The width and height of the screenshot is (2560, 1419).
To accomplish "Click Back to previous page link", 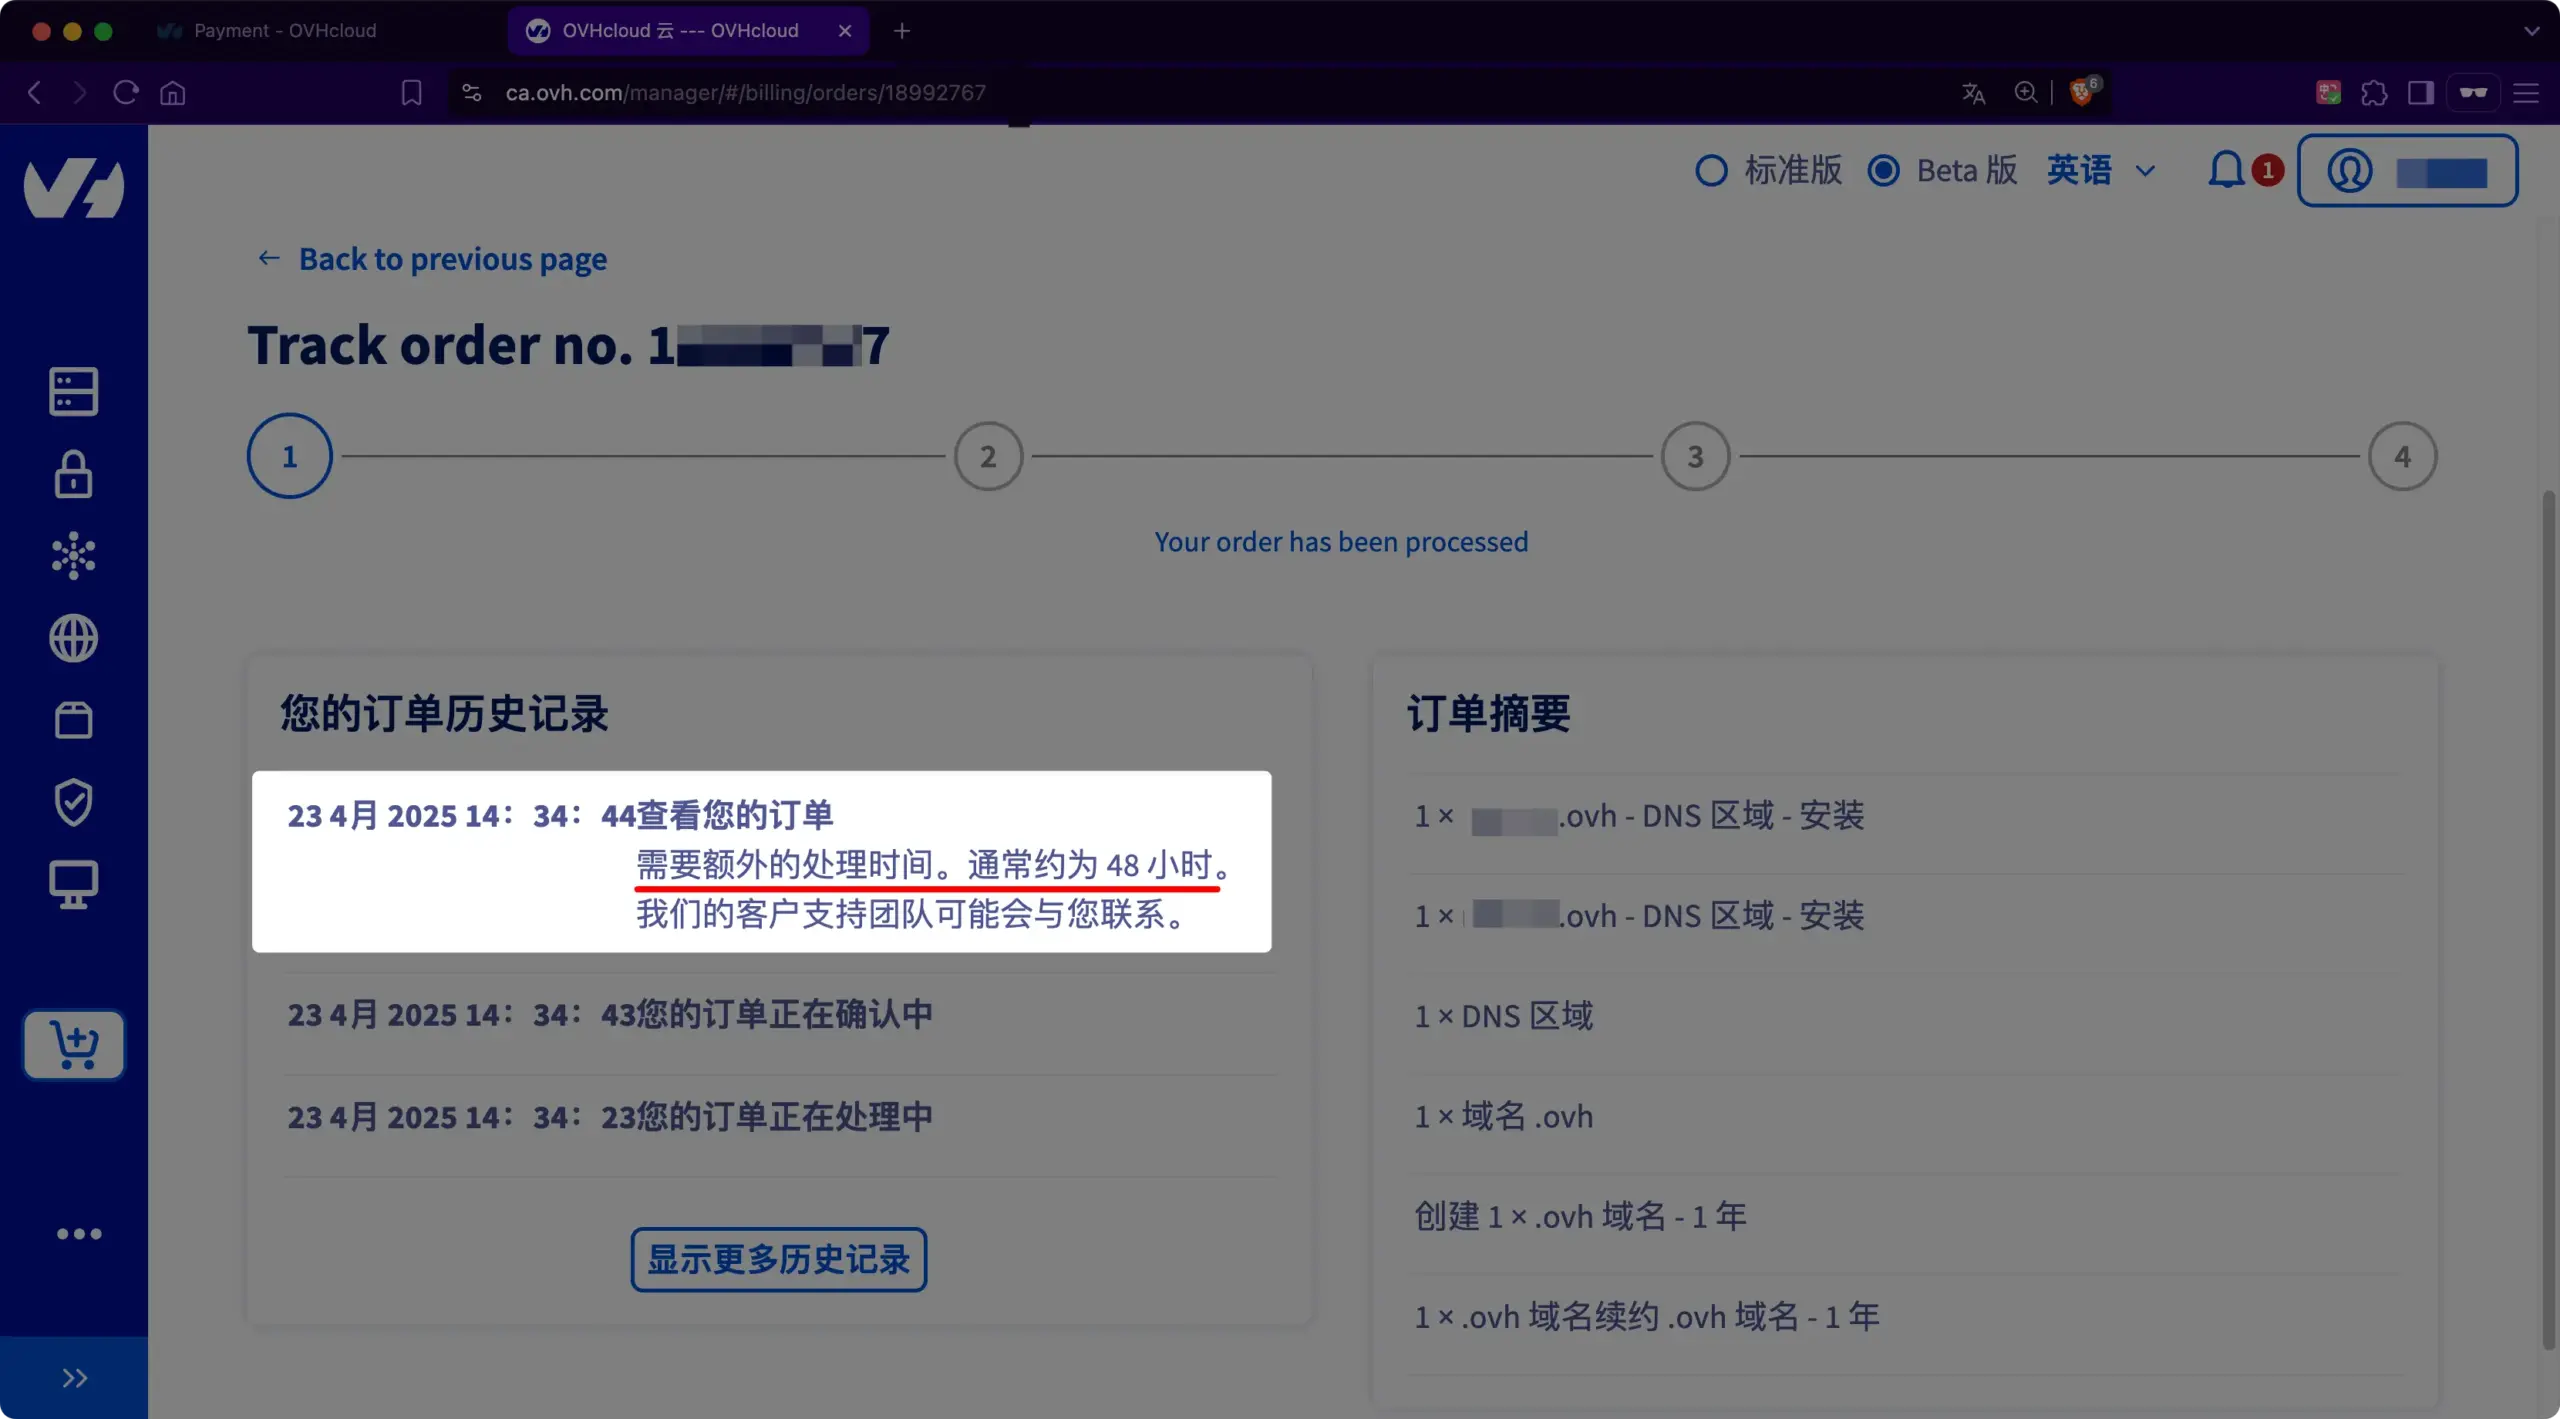I will [x=432, y=259].
